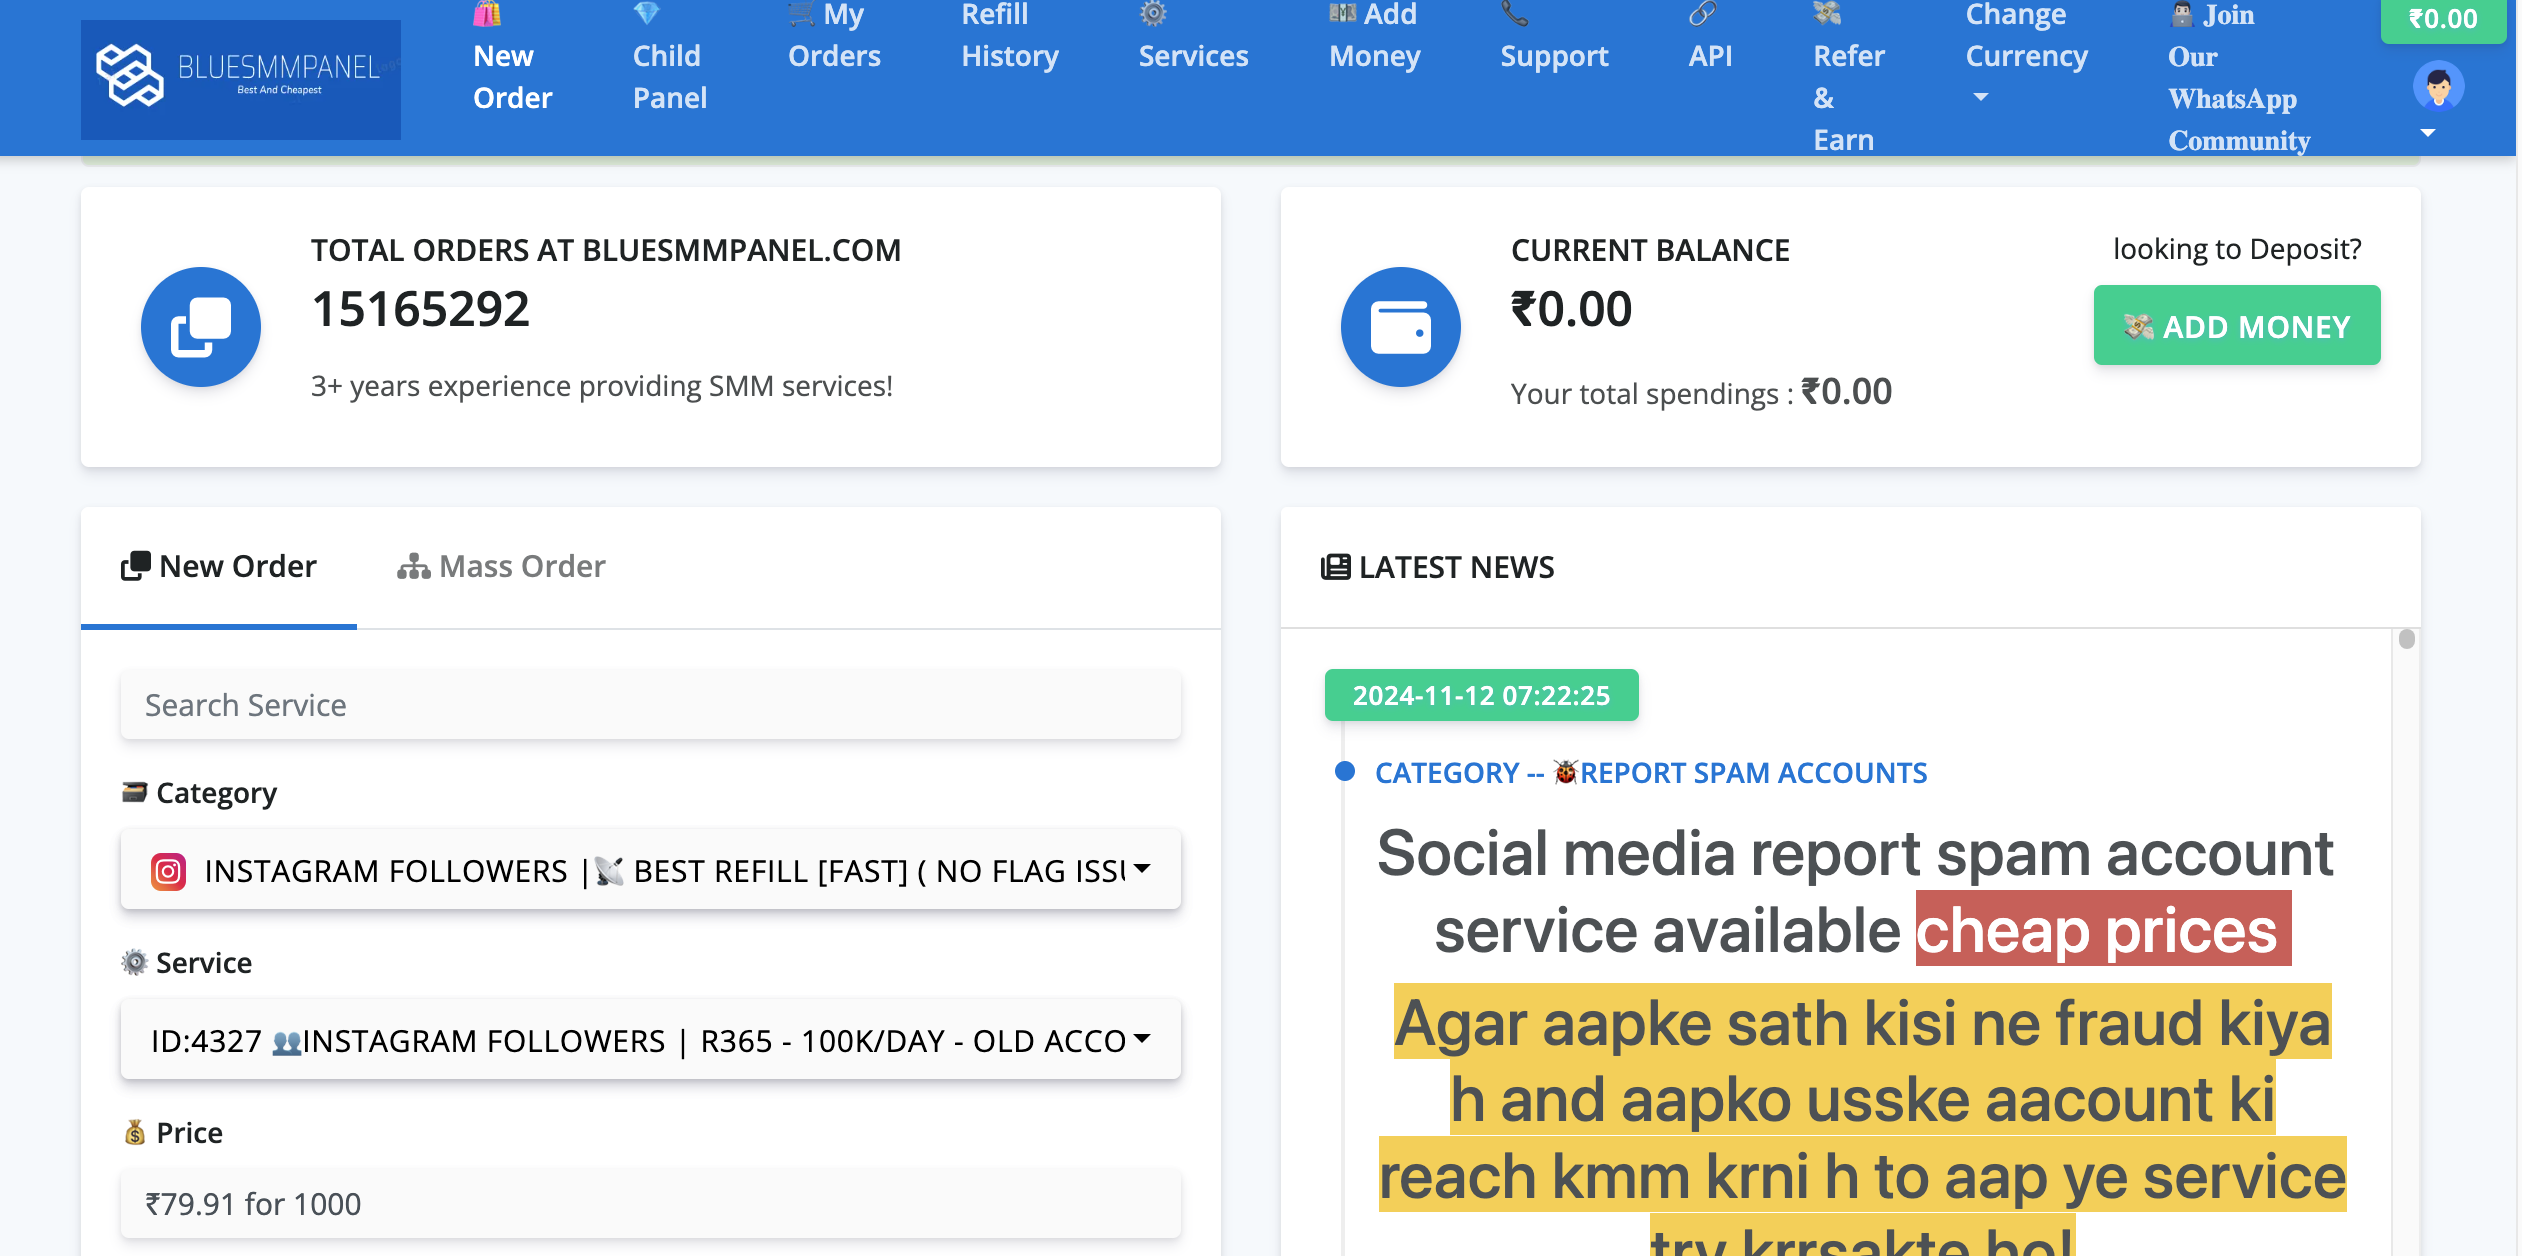Expand the profile avatar dropdown arrow
Viewport: 2522px width, 1256px height.
2427,133
